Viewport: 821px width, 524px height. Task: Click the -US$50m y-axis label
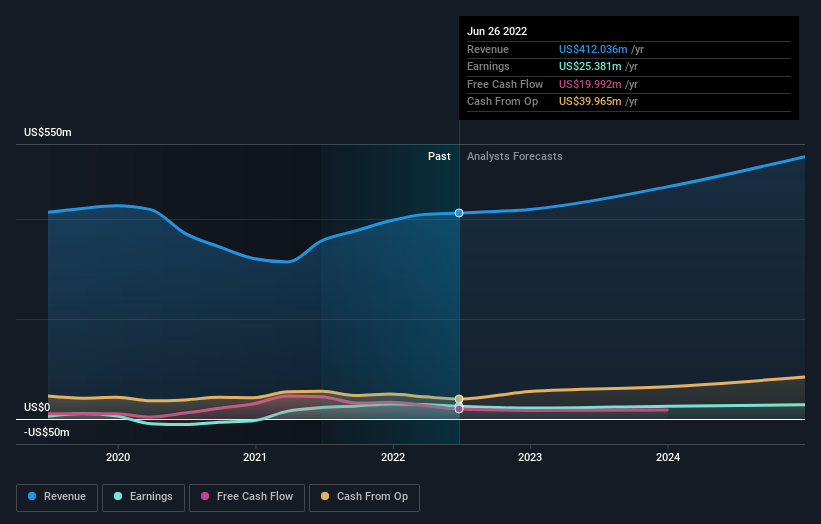pos(47,432)
